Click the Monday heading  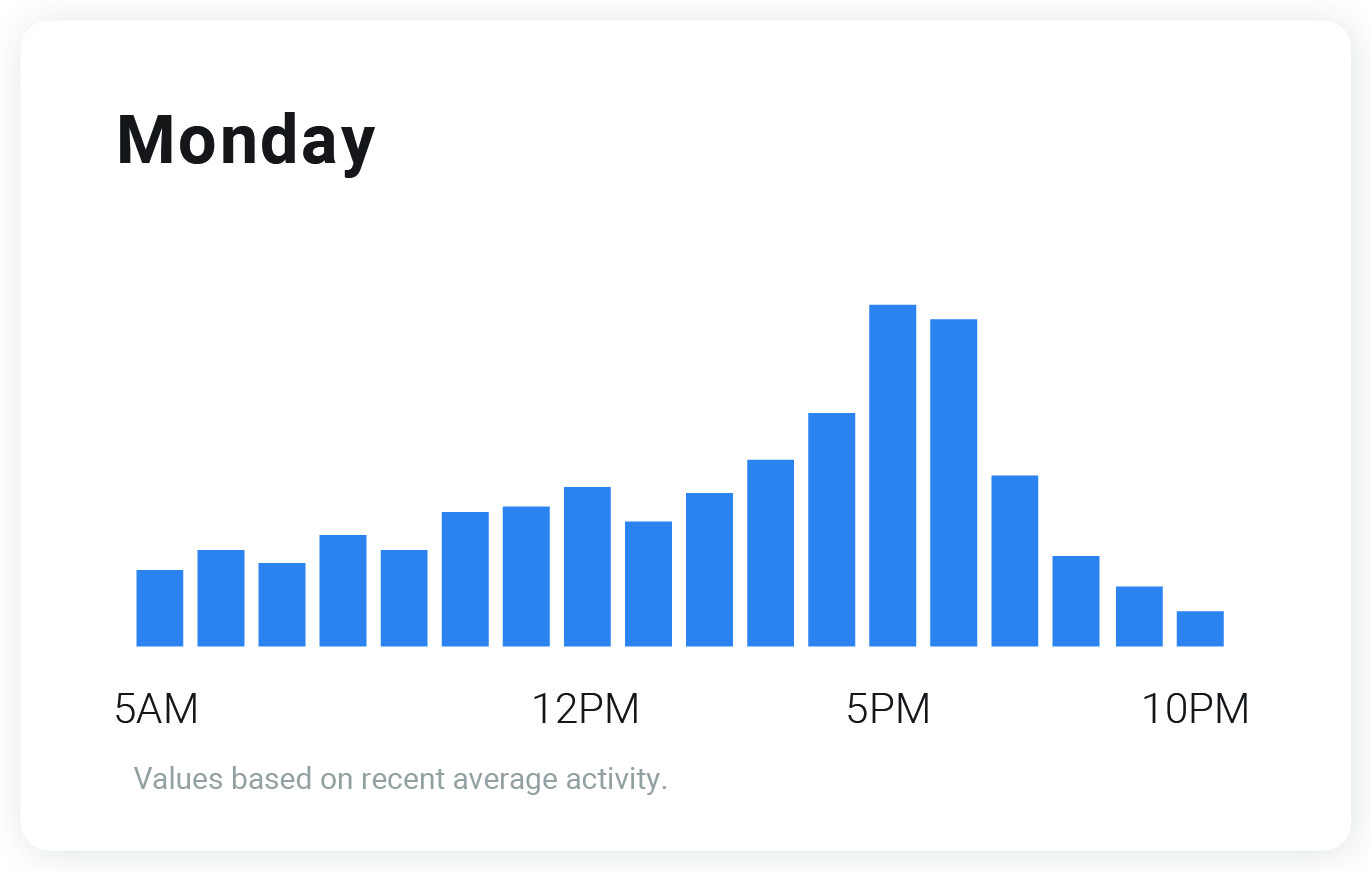click(x=246, y=141)
